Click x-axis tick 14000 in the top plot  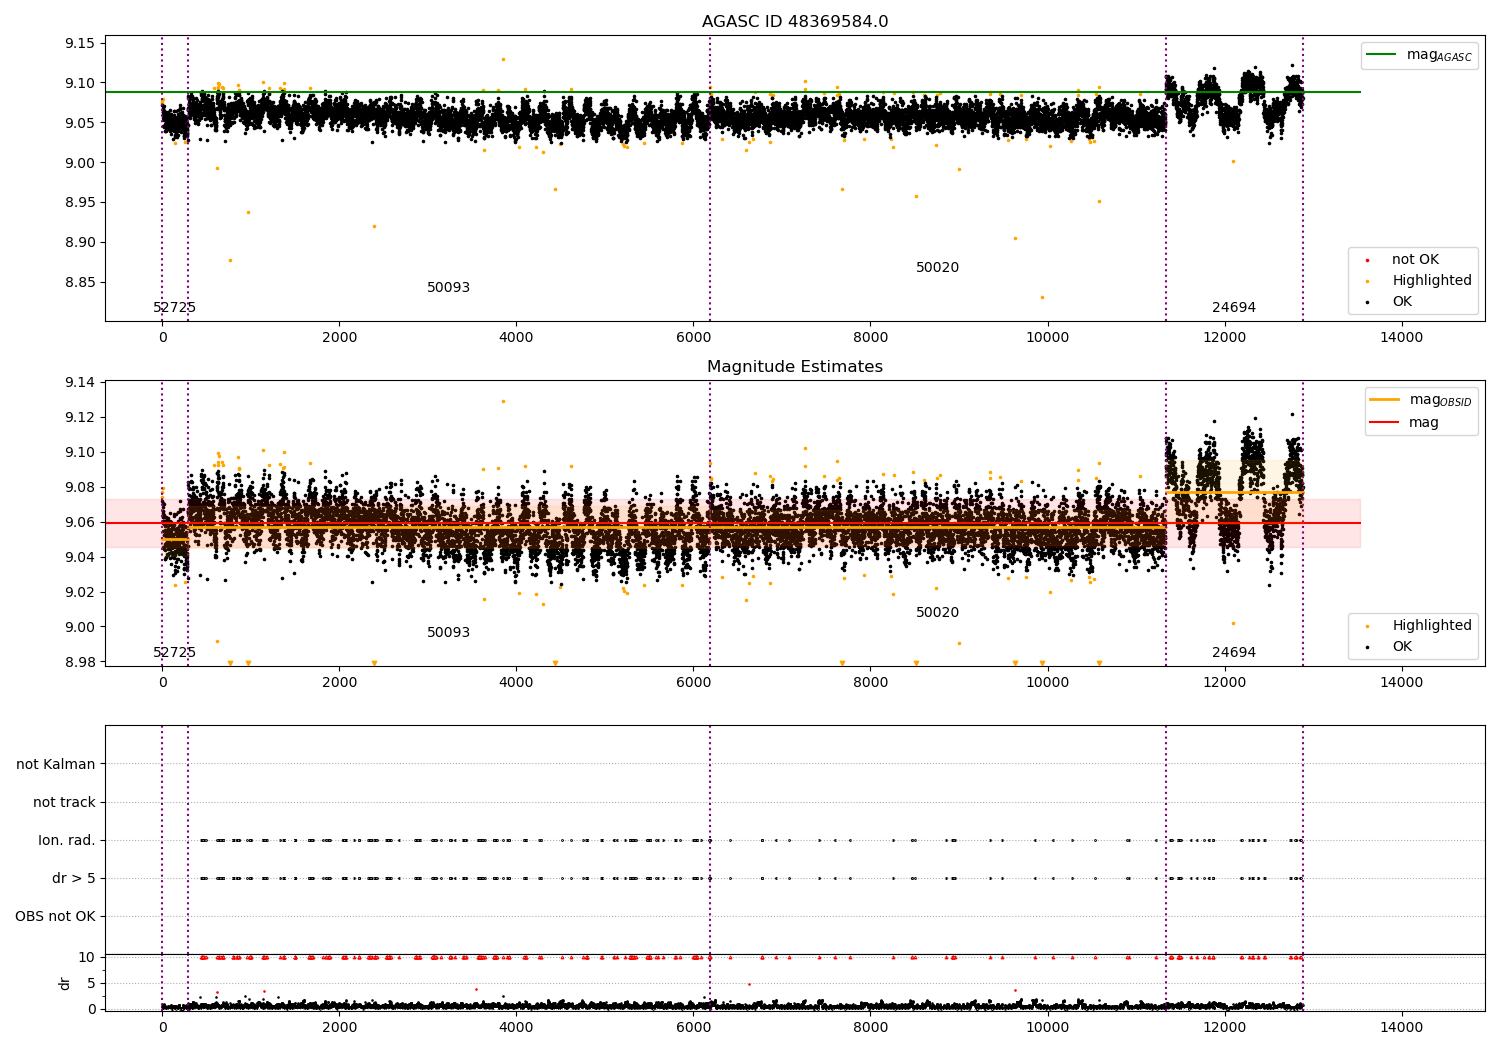click(x=1401, y=338)
